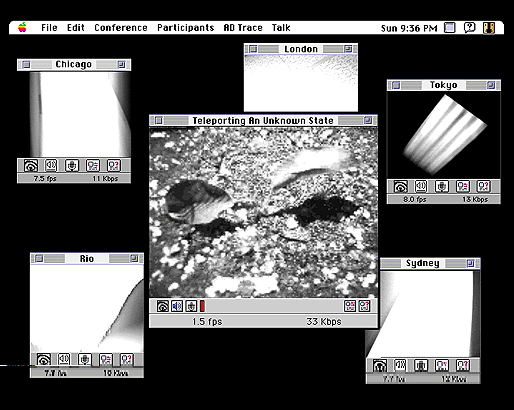Open the Talk menu

(281, 28)
